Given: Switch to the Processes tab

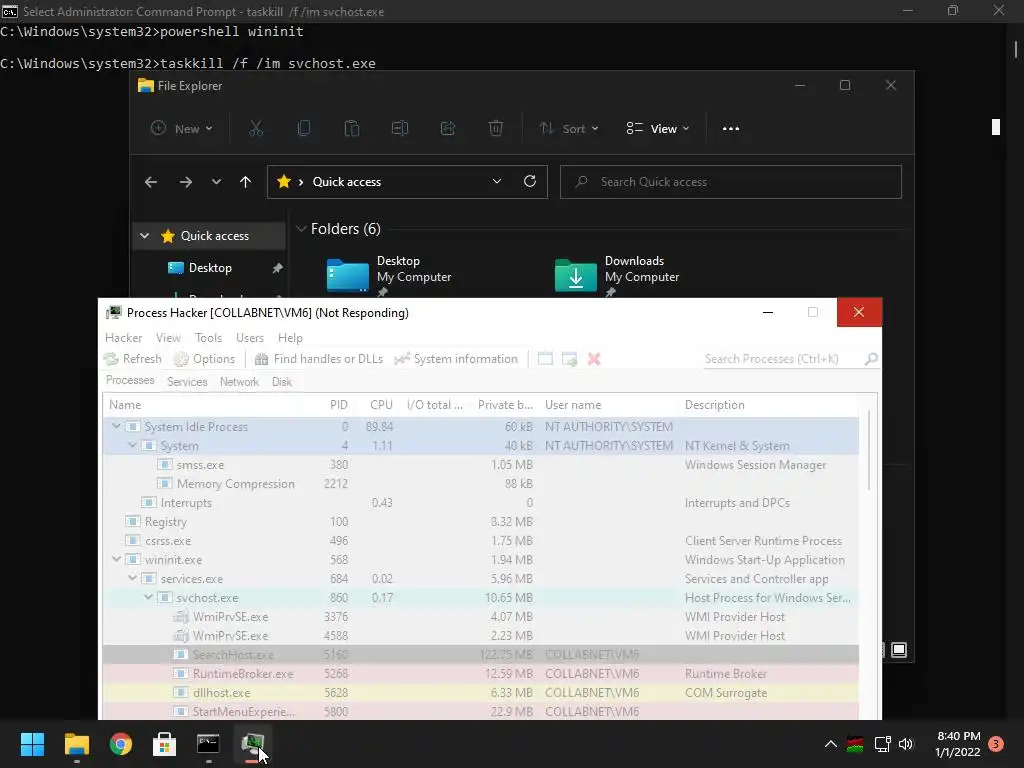Looking at the screenshot, I should click(x=130, y=381).
